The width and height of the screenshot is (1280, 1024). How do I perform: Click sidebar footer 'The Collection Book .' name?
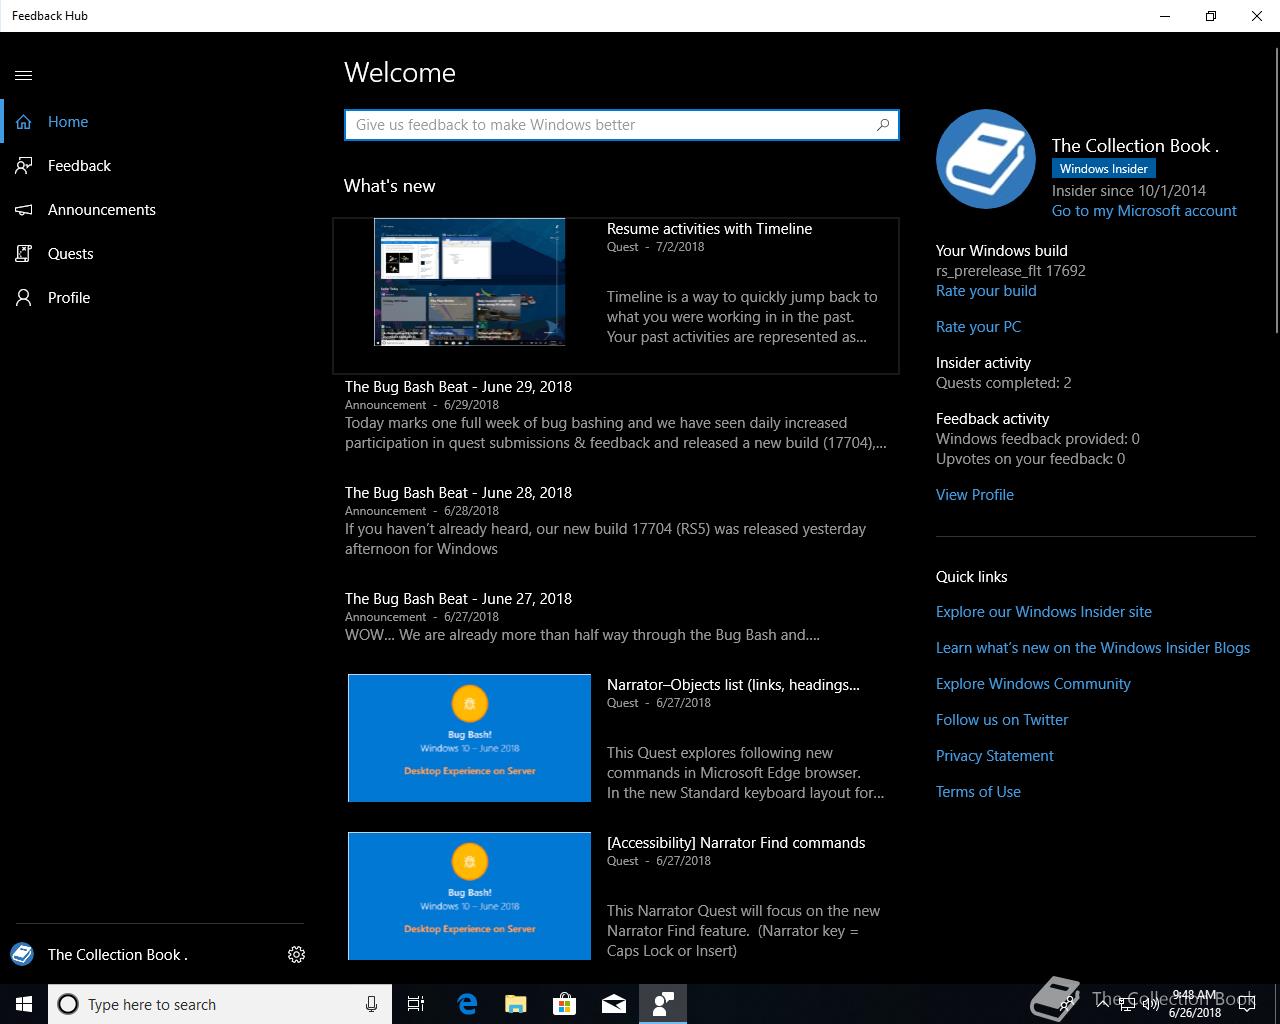click(x=118, y=955)
